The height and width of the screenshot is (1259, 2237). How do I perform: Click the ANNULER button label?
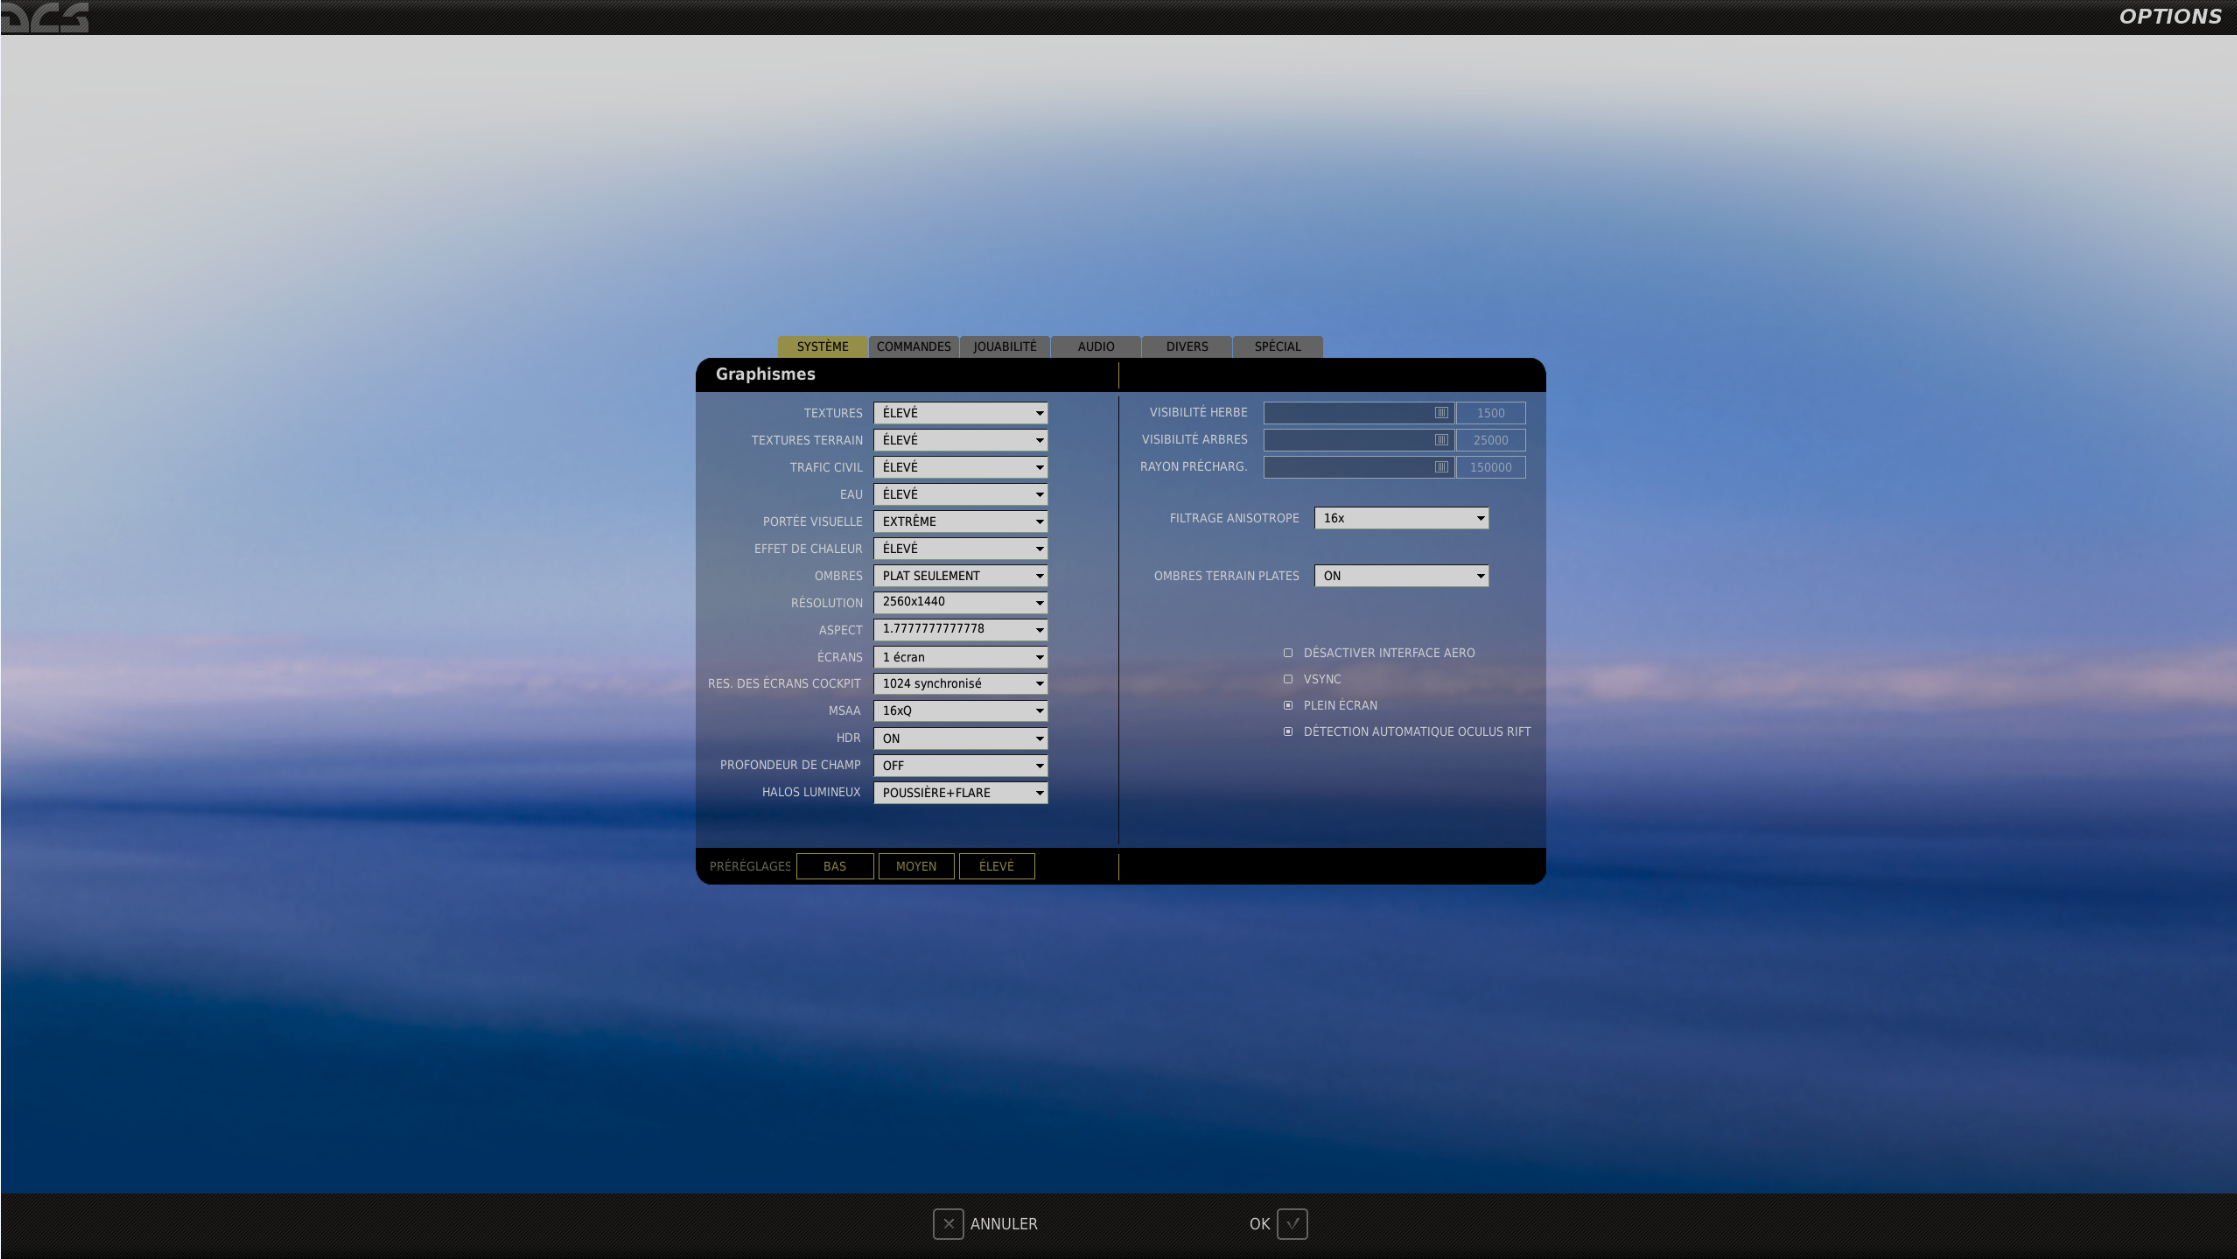click(1003, 1224)
